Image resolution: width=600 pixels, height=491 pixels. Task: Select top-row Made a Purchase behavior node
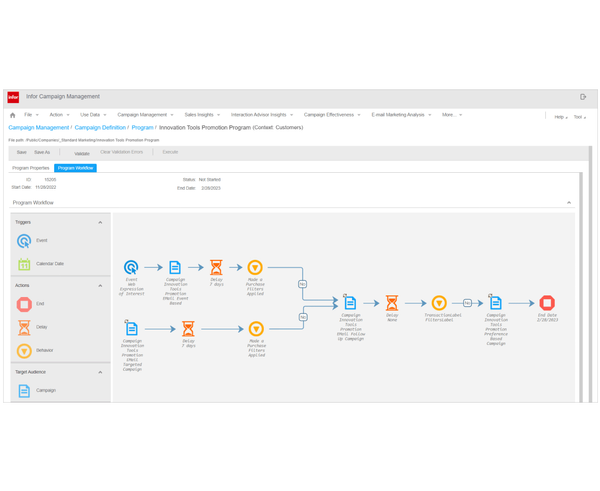click(255, 267)
